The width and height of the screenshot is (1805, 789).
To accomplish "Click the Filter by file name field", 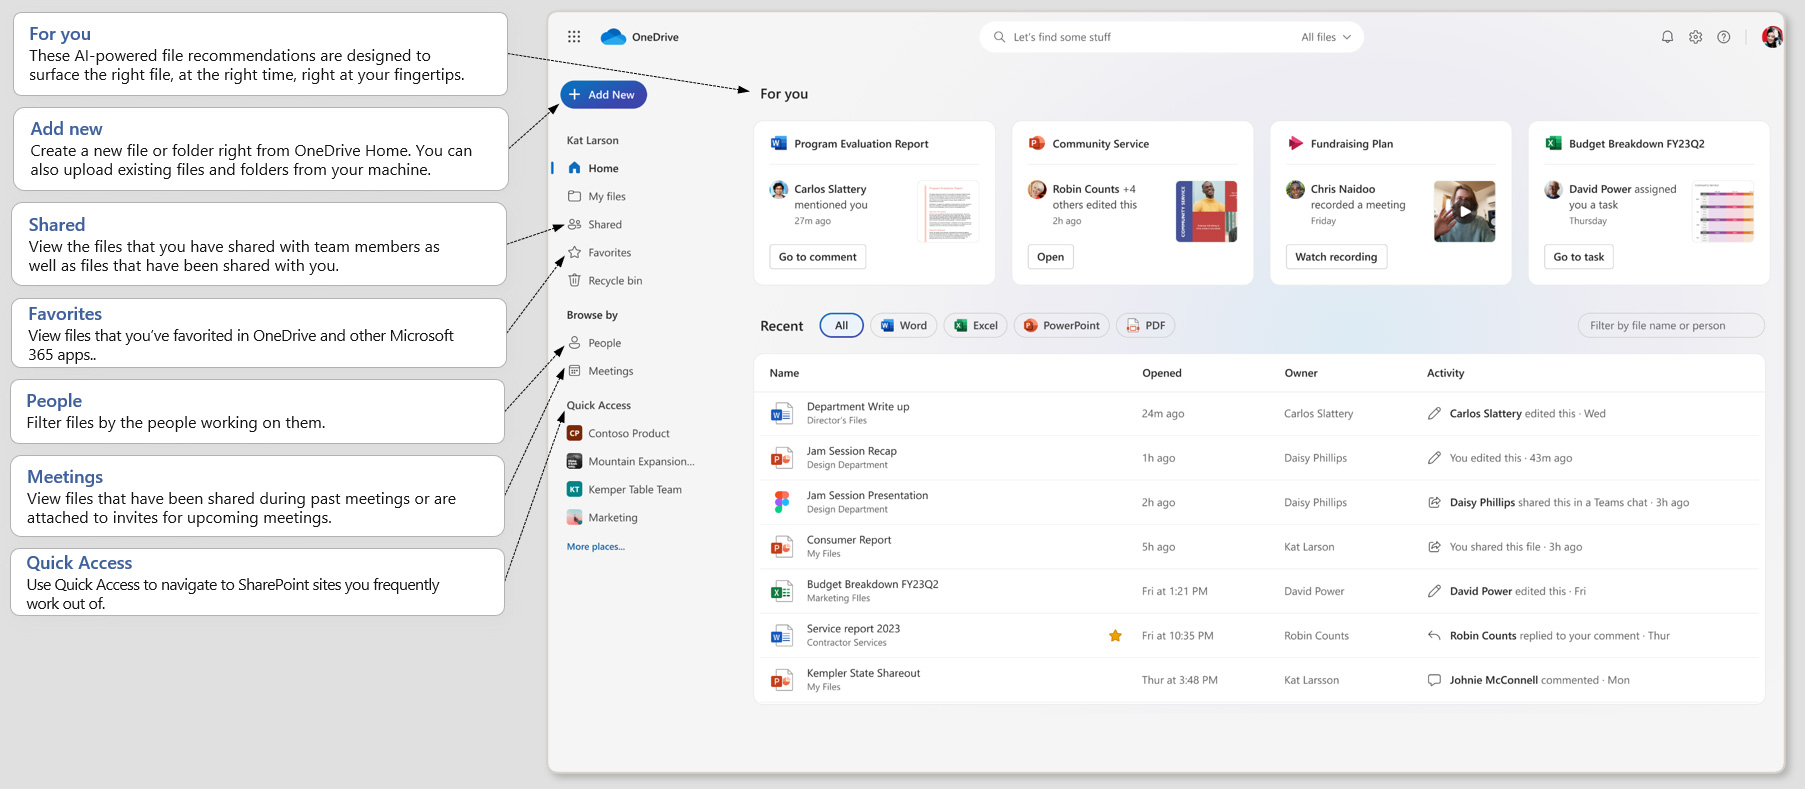I will tap(1670, 326).
